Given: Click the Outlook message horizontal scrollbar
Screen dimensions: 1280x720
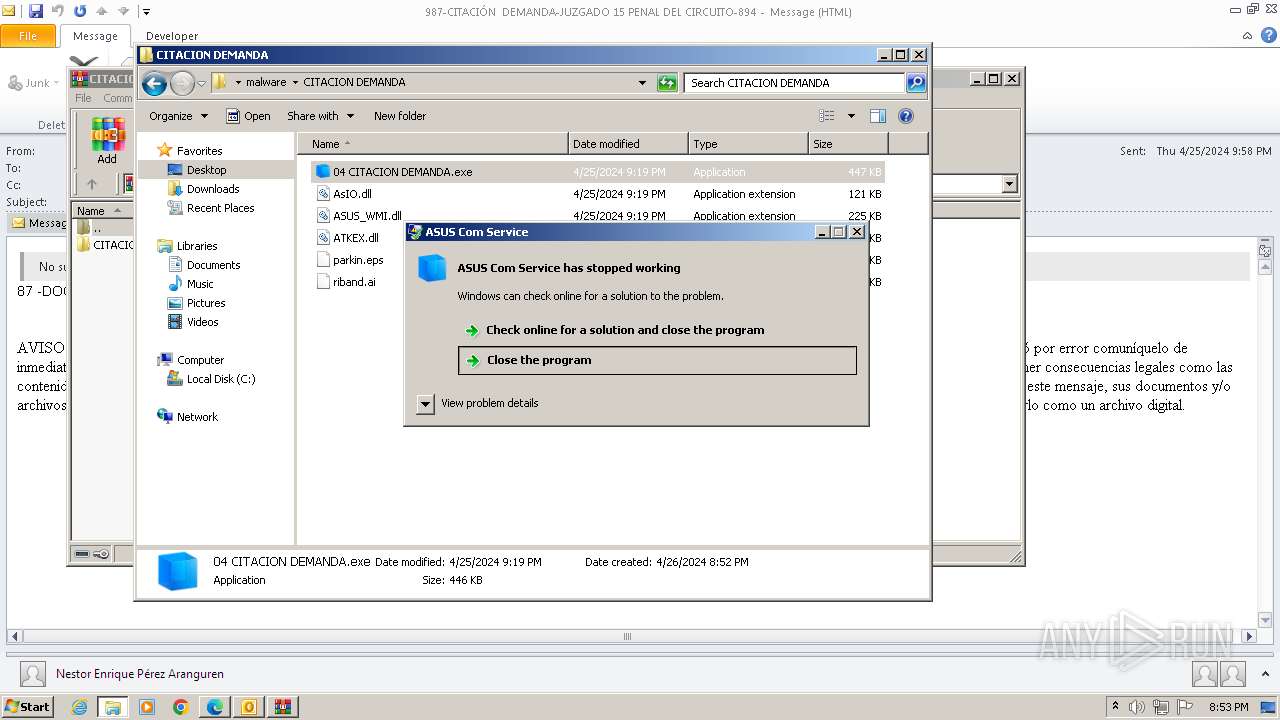Looking at the screenshot, I should pyautogui.click(x=628, y=636).
